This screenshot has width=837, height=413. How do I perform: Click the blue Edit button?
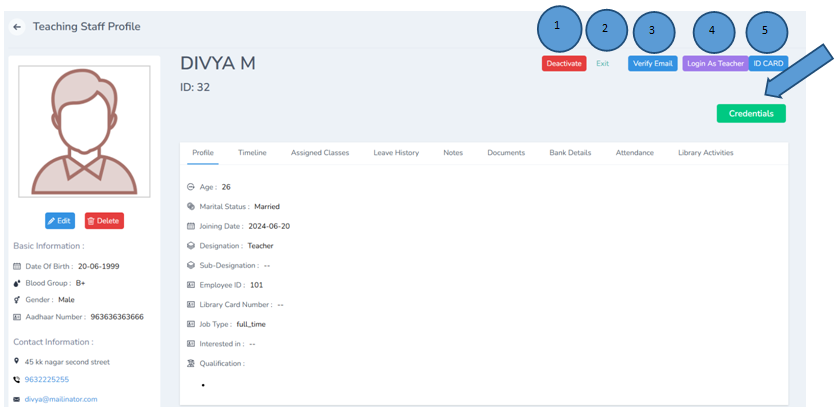pyautogui.click(x=60, y=221)
